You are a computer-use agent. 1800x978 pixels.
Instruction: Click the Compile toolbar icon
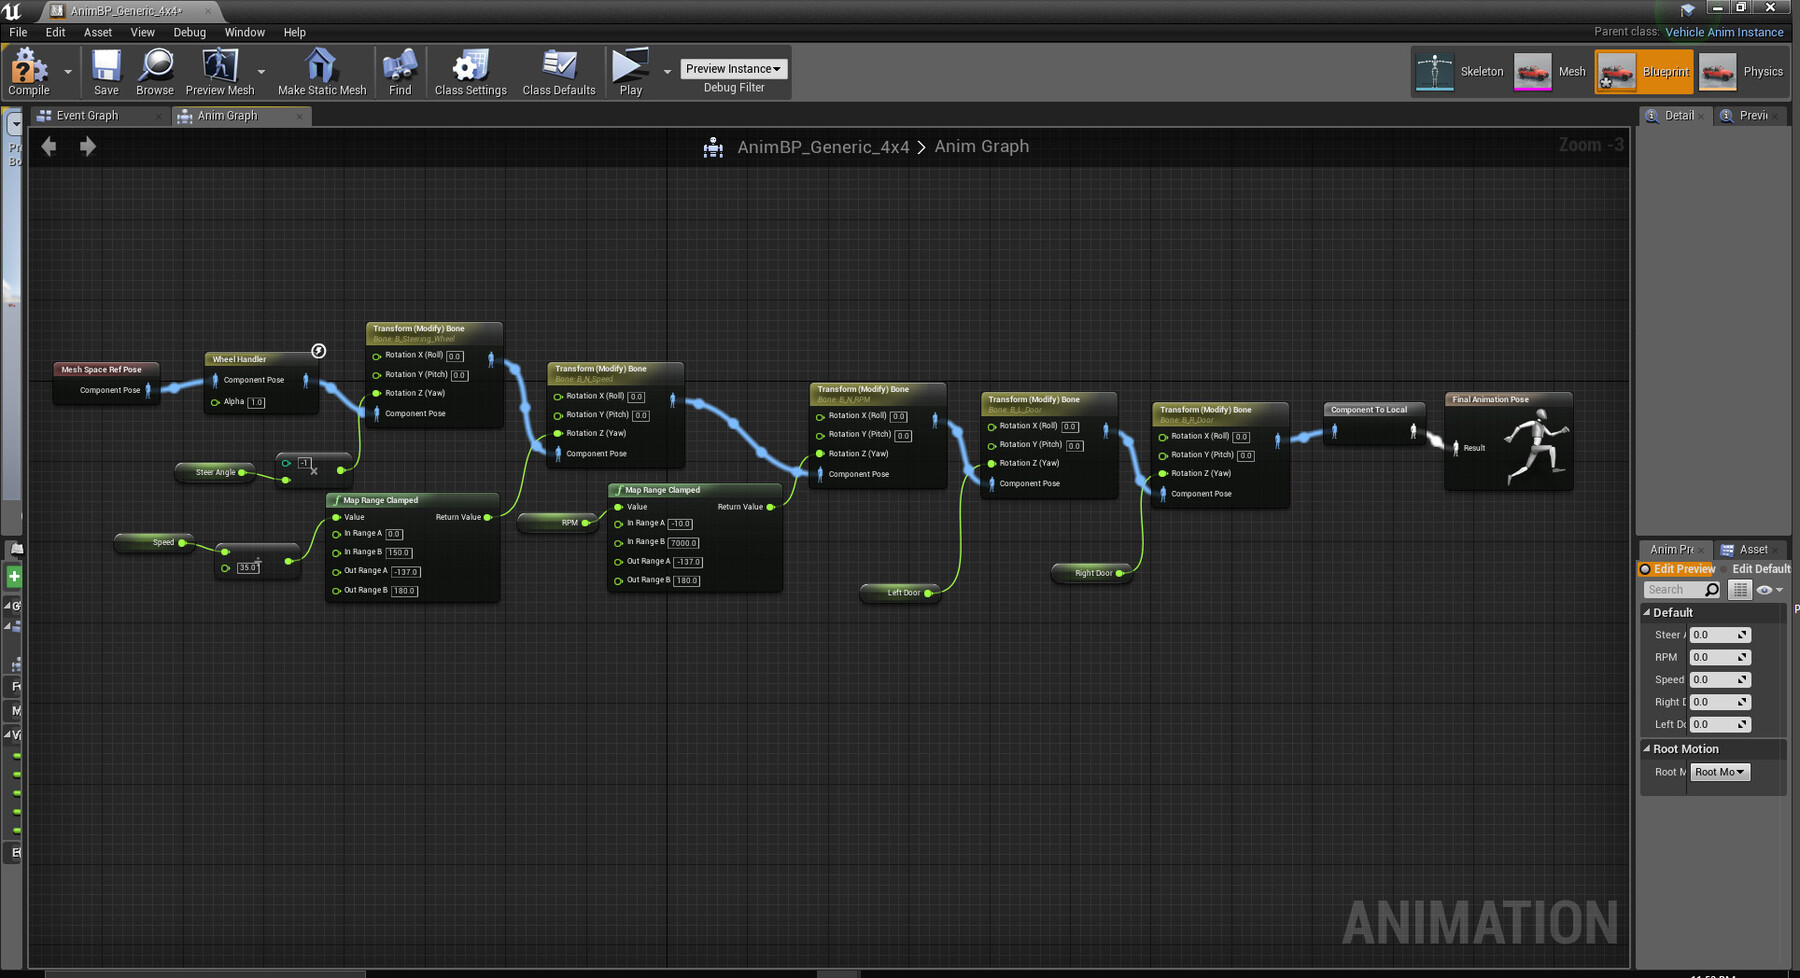coord(28,67)
